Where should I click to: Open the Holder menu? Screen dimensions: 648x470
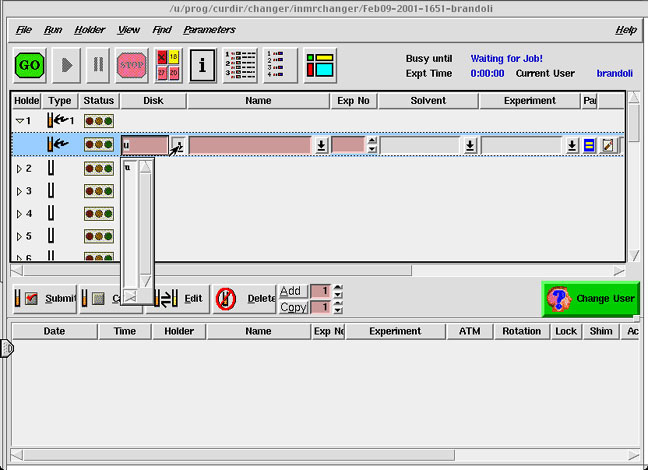tap(89, 30)
